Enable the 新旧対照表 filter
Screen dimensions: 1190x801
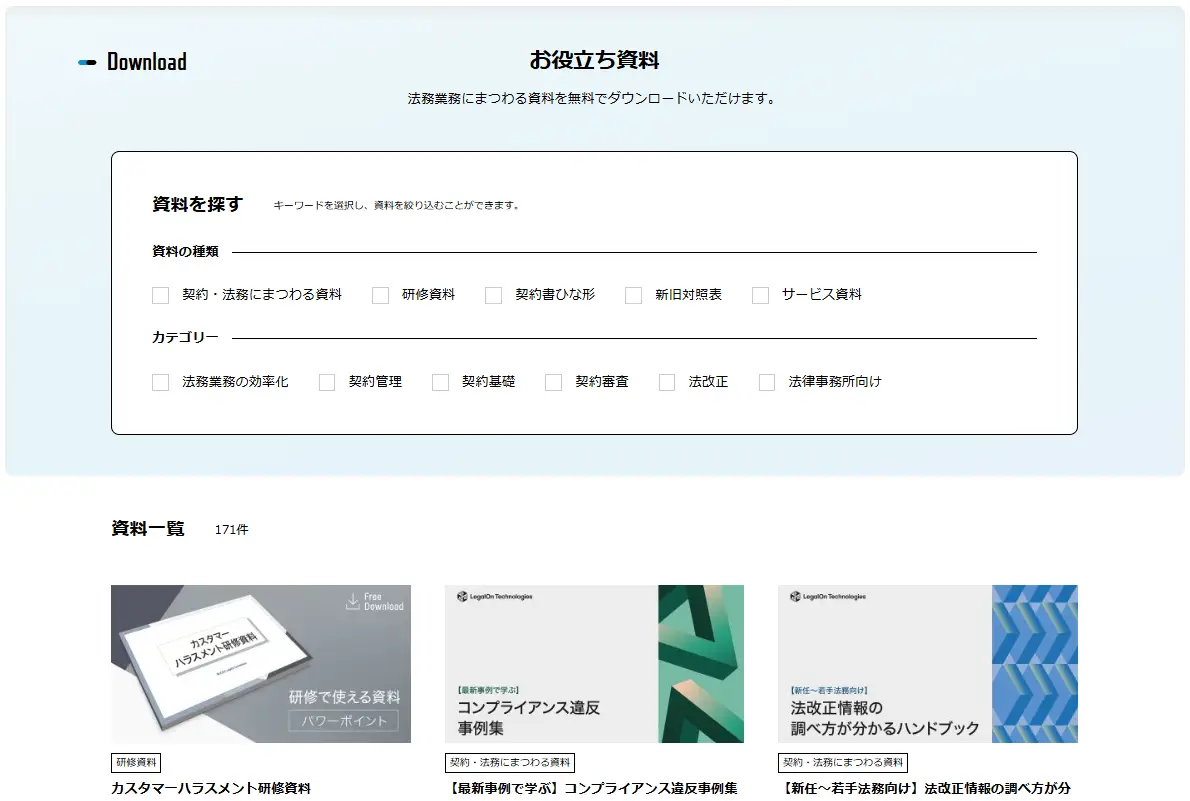pyautogui.click(x=633, y=294)
